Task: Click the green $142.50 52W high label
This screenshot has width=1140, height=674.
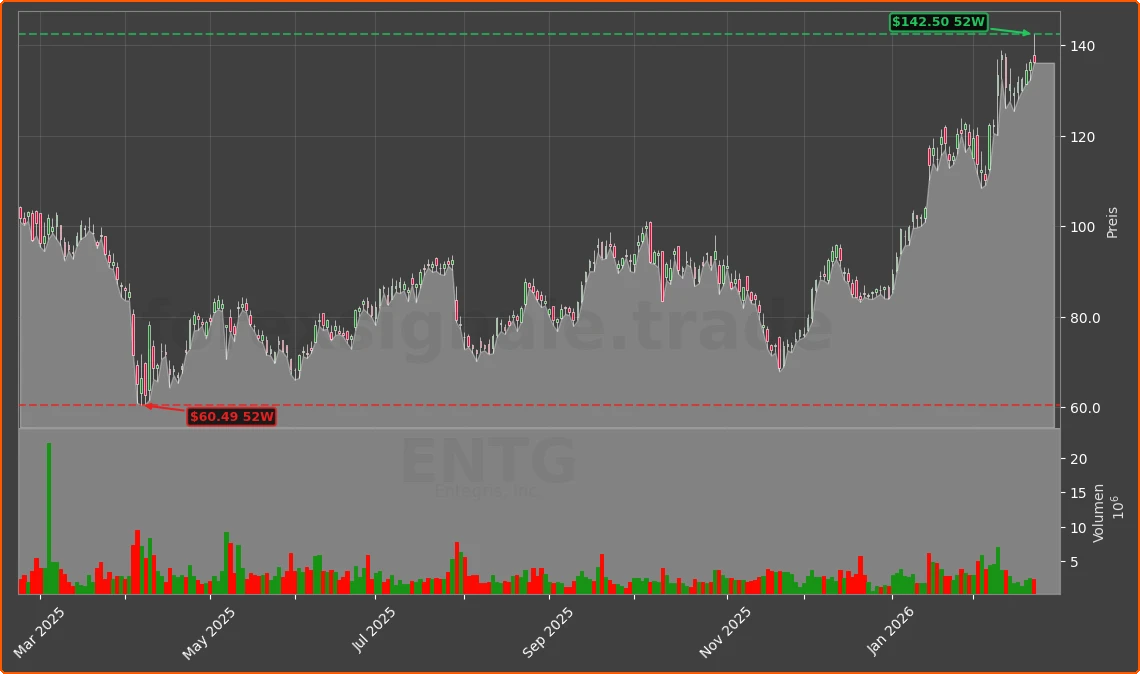Action: [938, 20]
